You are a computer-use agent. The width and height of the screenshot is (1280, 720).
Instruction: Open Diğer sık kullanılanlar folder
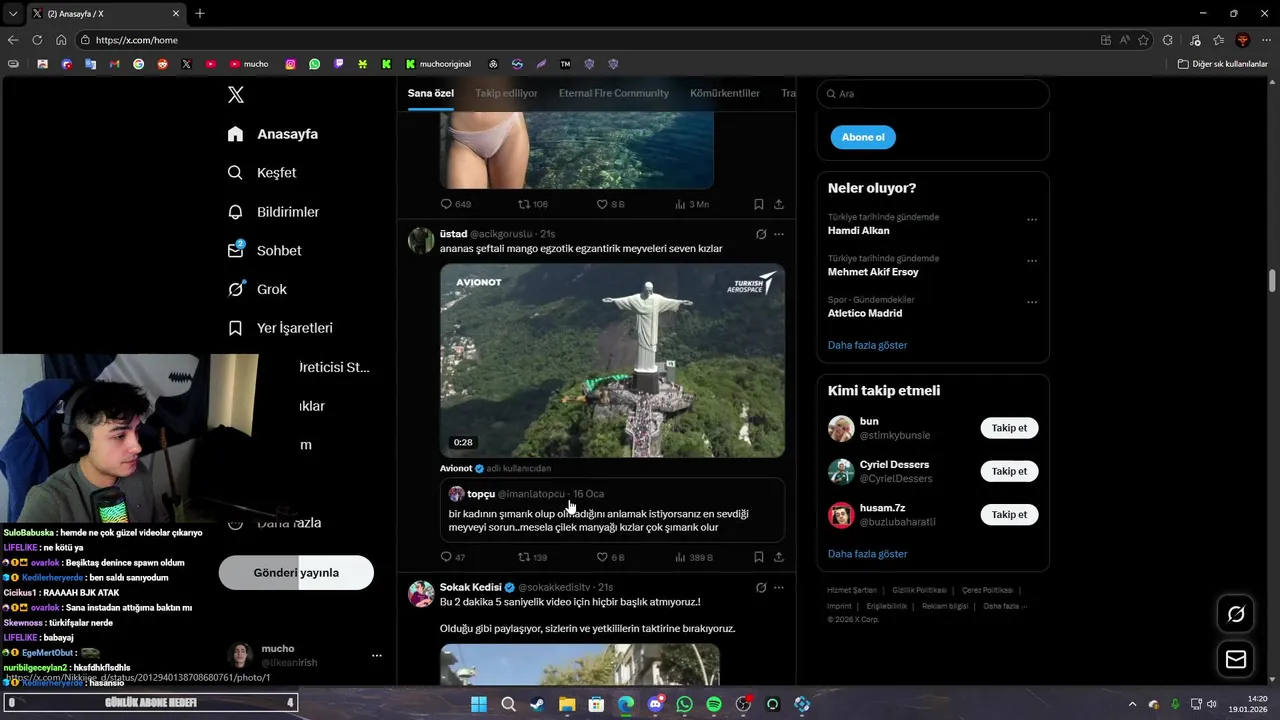1223,64
